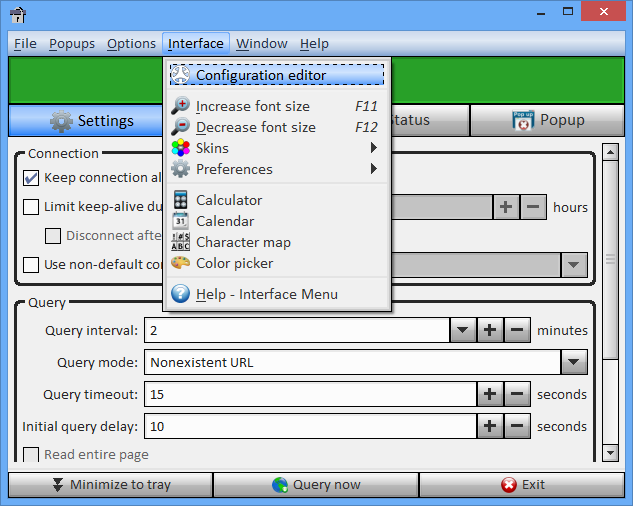This screenshot has height=506, width=633.
Task: Decrease keep-alive hours with minus button
Action: [533, 207]
